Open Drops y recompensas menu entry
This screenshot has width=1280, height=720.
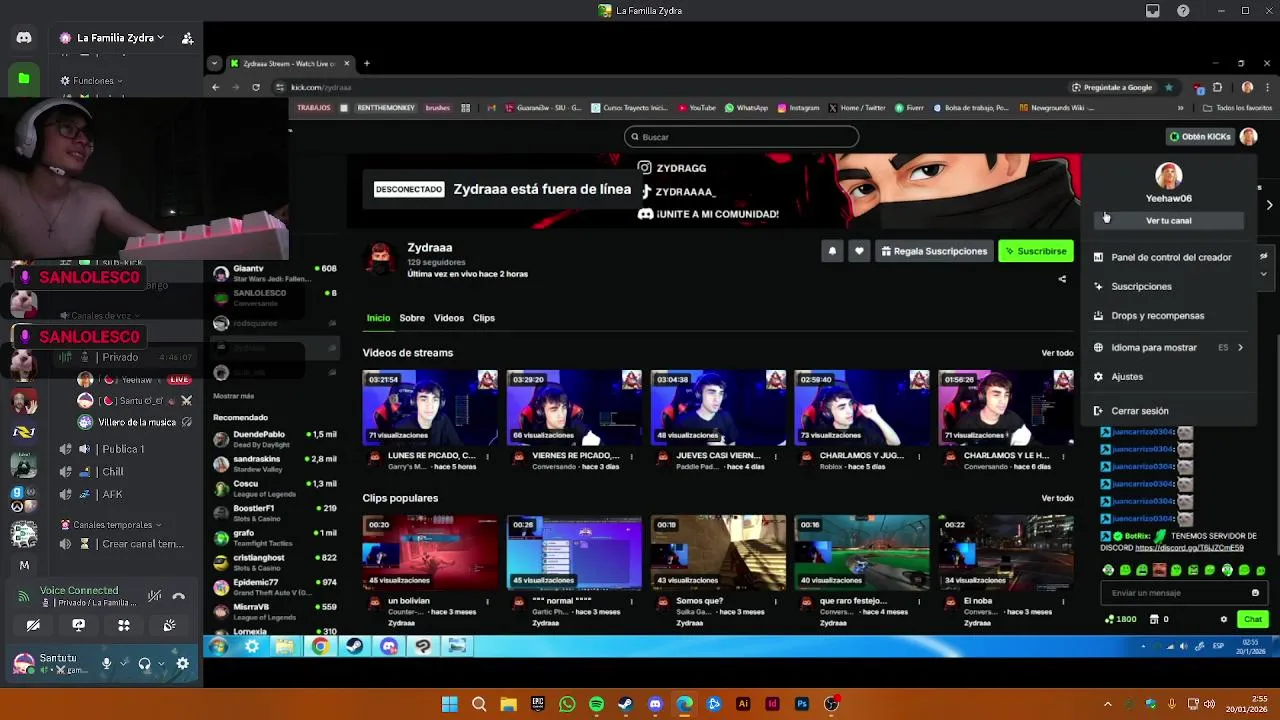(x=1168, y=315)
